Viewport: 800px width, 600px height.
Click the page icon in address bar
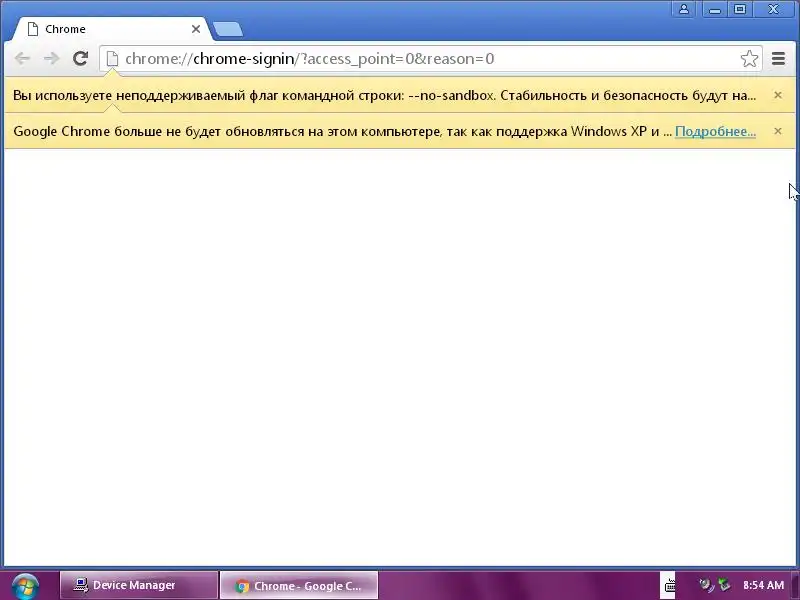coord(112,59)
